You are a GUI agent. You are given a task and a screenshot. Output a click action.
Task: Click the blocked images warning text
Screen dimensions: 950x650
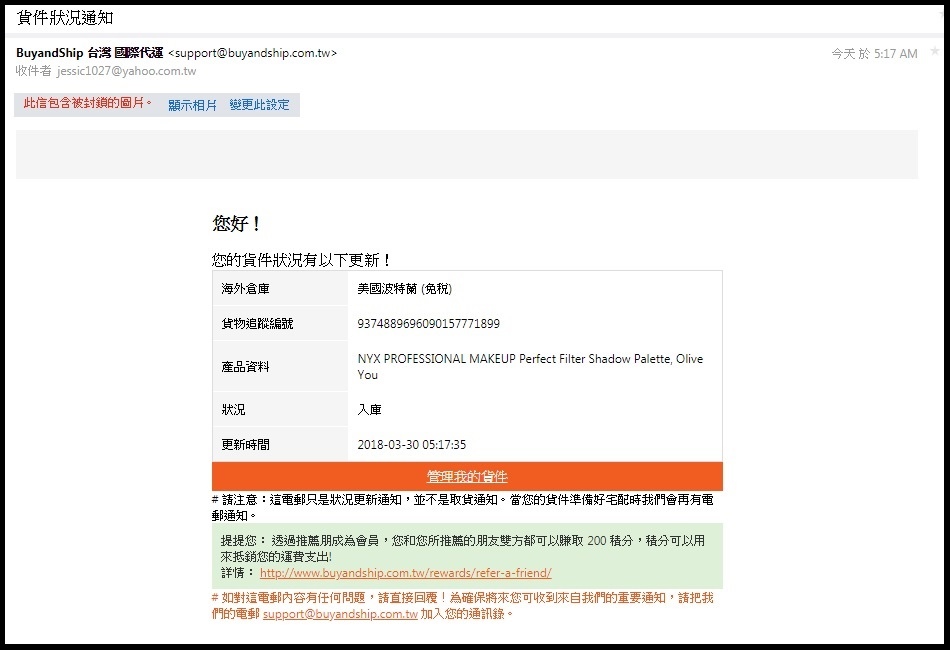pyautogui.click(x=88, y=103)
